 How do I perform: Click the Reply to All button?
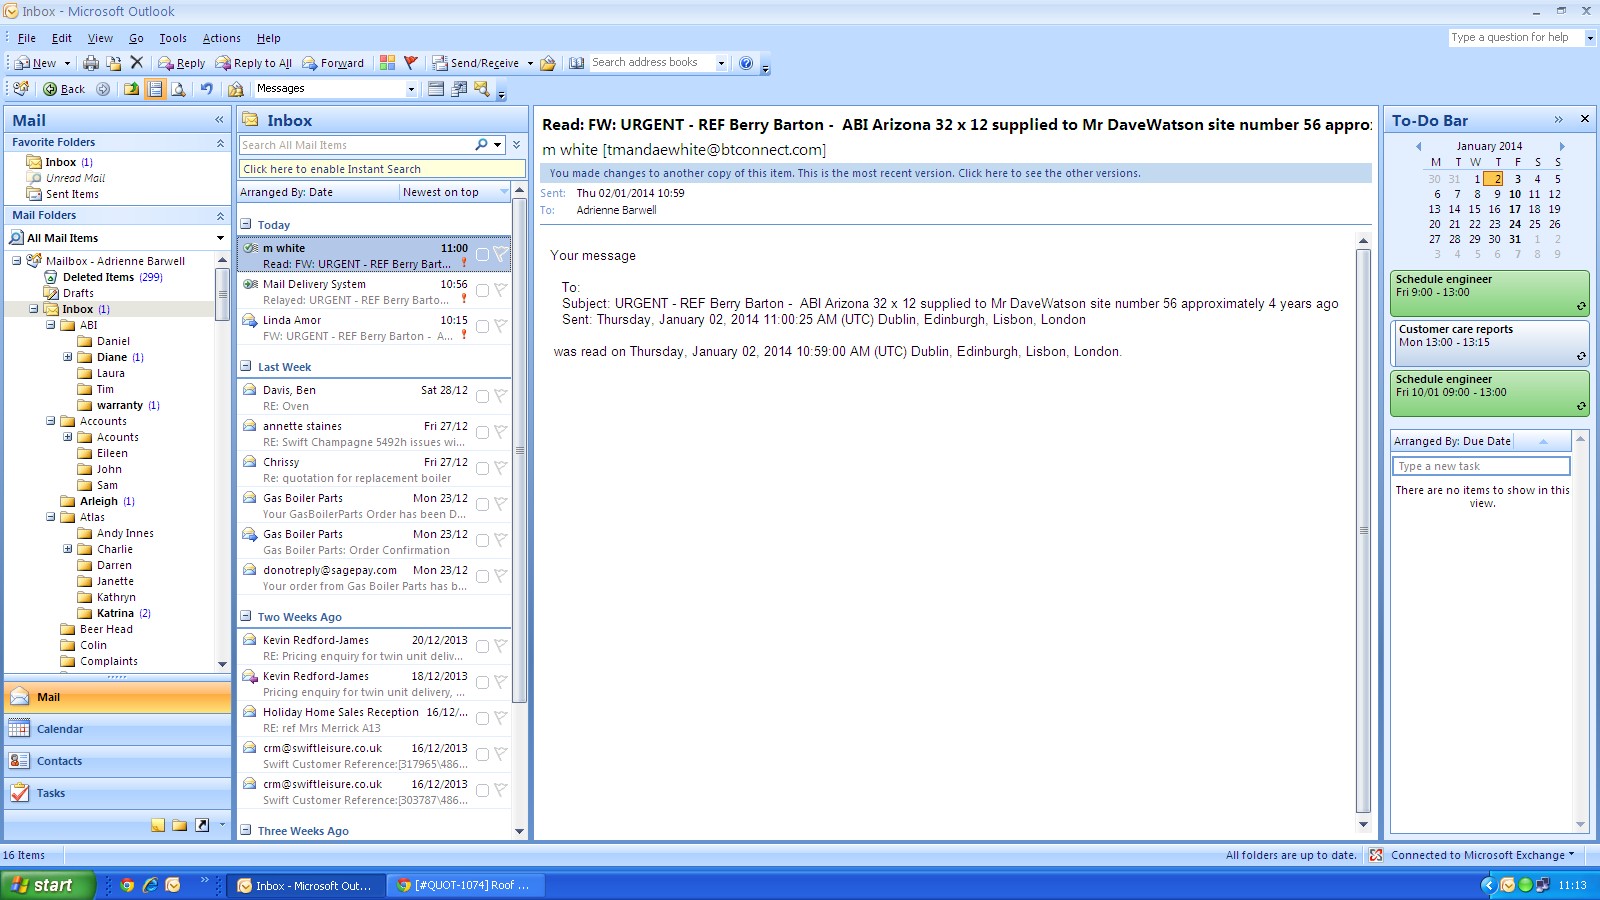click(x=254, y=63)
